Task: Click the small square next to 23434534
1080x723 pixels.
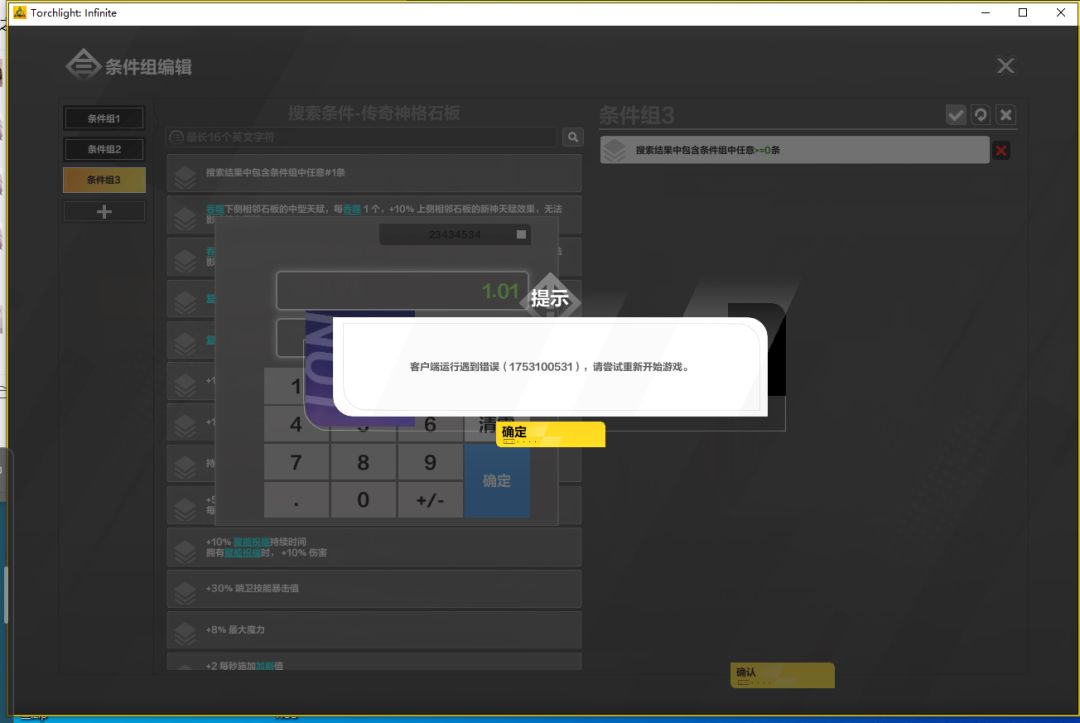Action: point(521,235)
